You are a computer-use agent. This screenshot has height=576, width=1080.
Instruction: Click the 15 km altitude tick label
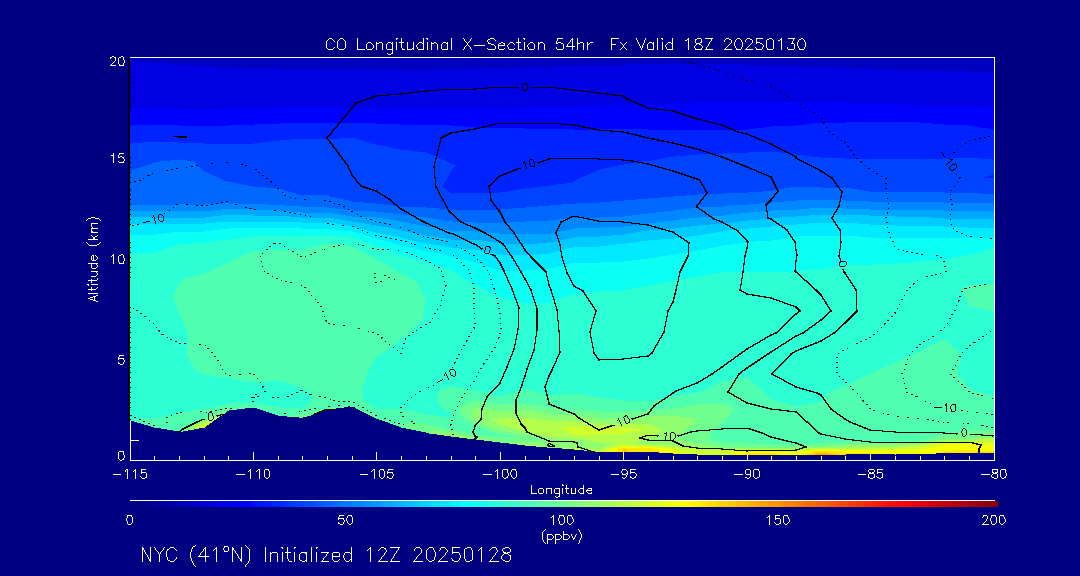click(117, 158)
